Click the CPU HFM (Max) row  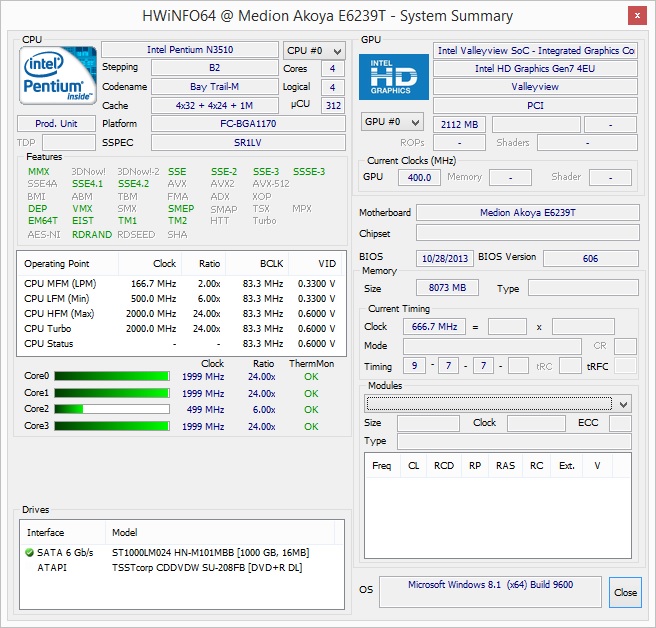(181, 313)
